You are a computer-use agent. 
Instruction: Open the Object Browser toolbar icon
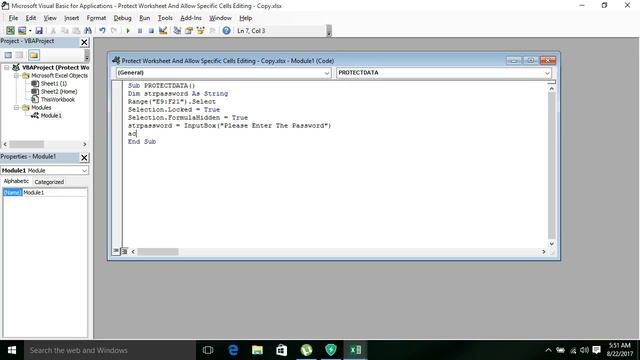click(200, 31)
